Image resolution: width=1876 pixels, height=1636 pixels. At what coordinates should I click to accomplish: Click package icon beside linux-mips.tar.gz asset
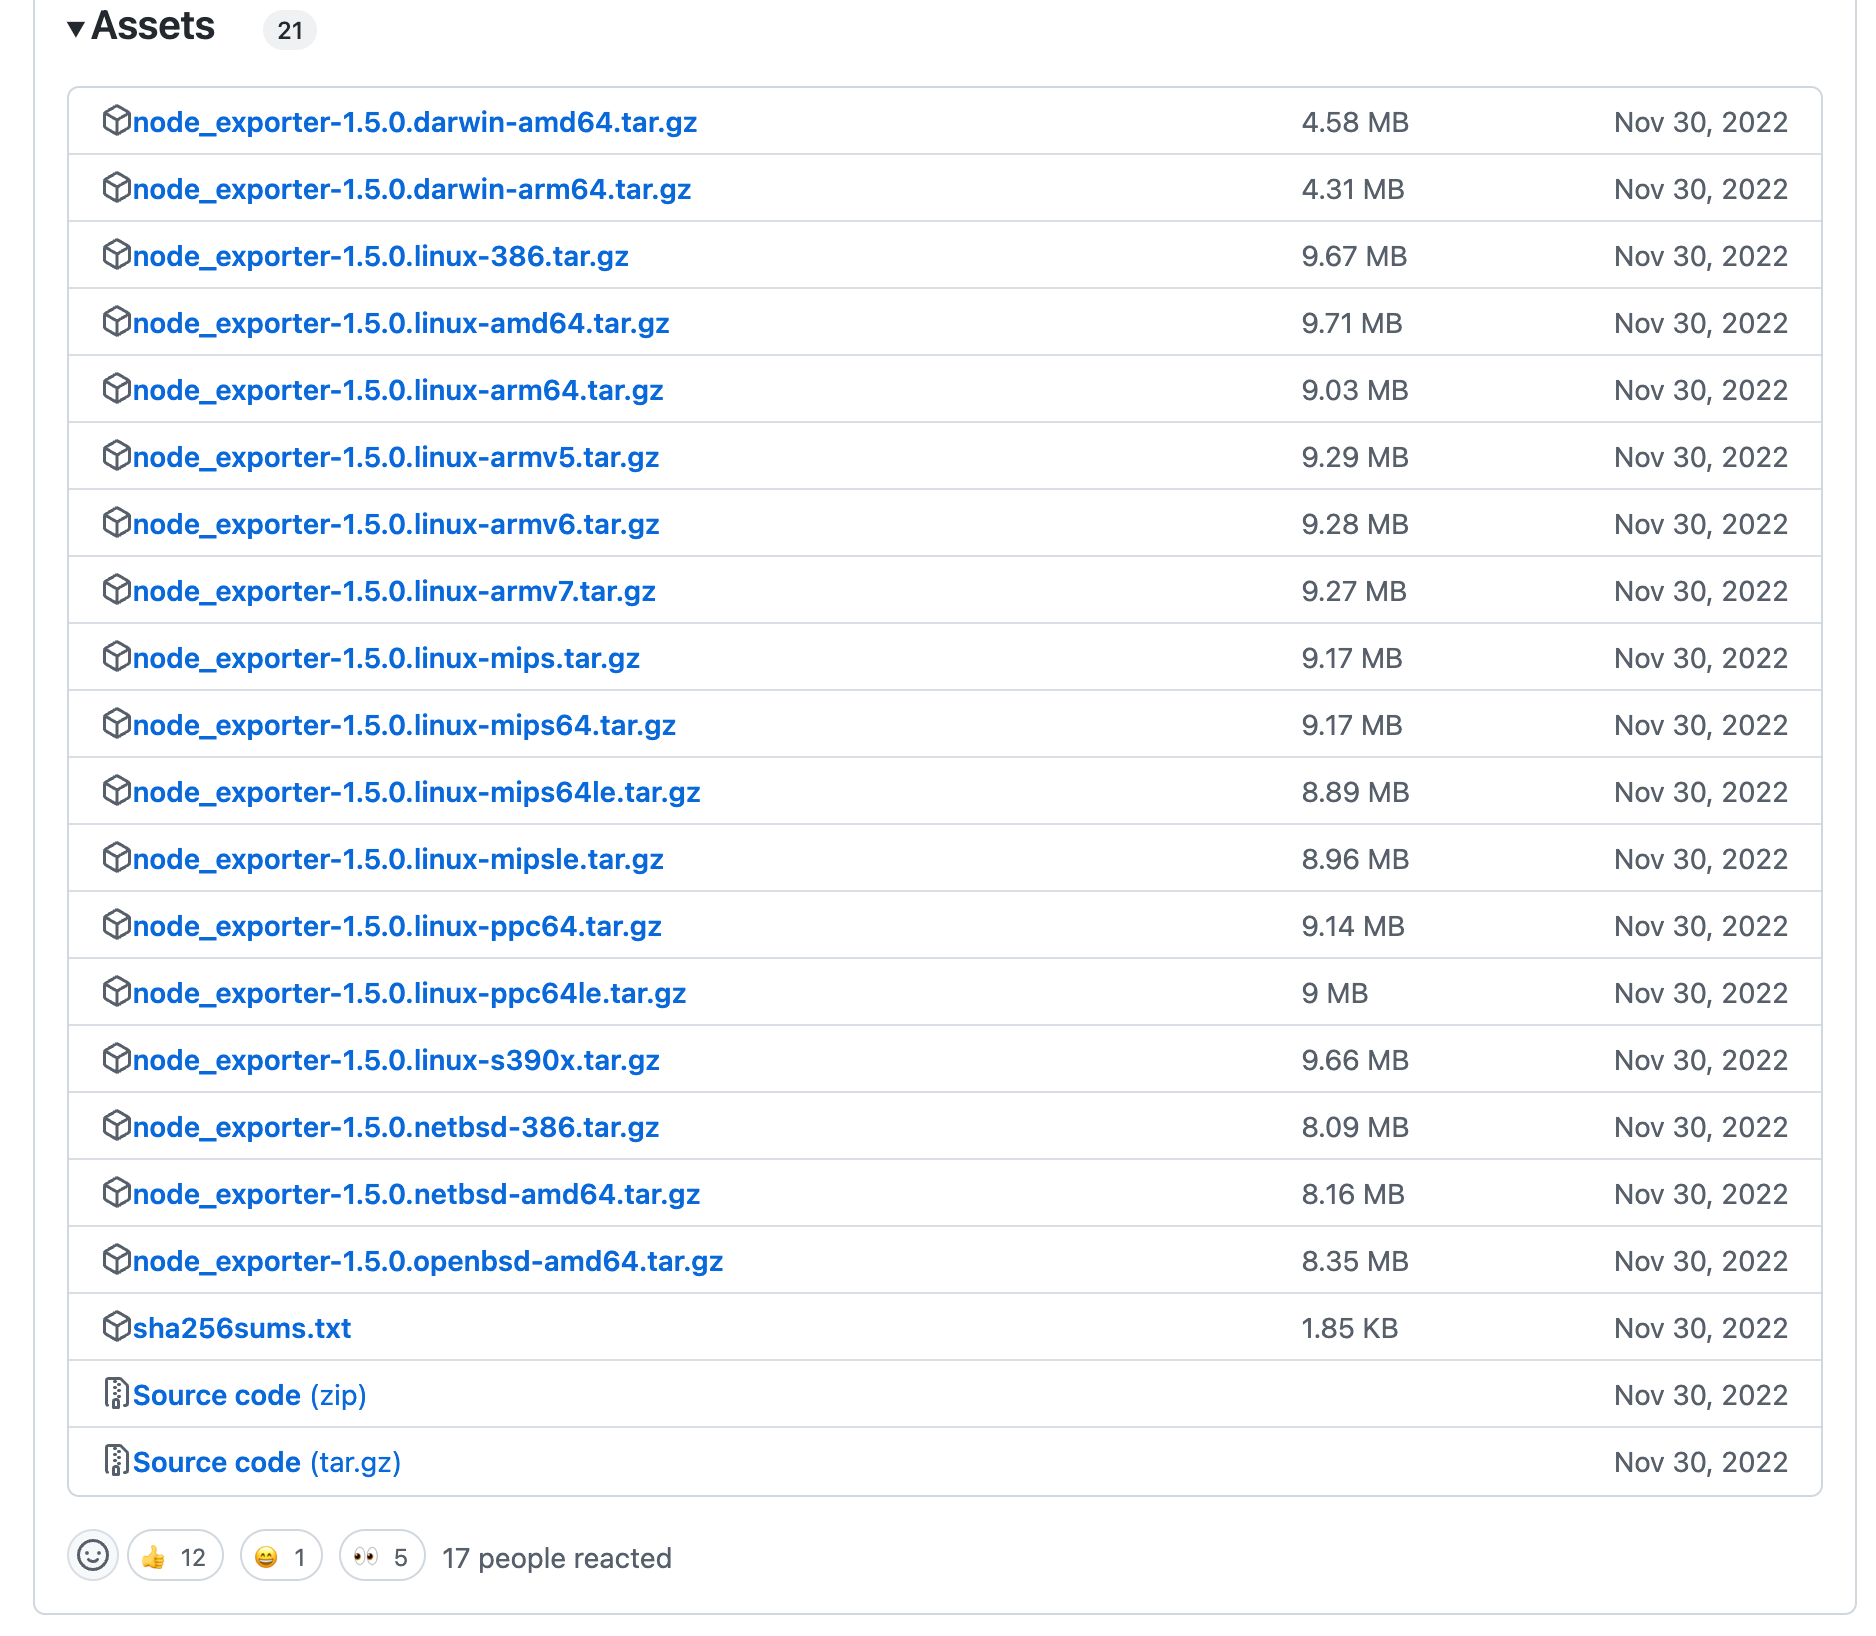point(117,656)
